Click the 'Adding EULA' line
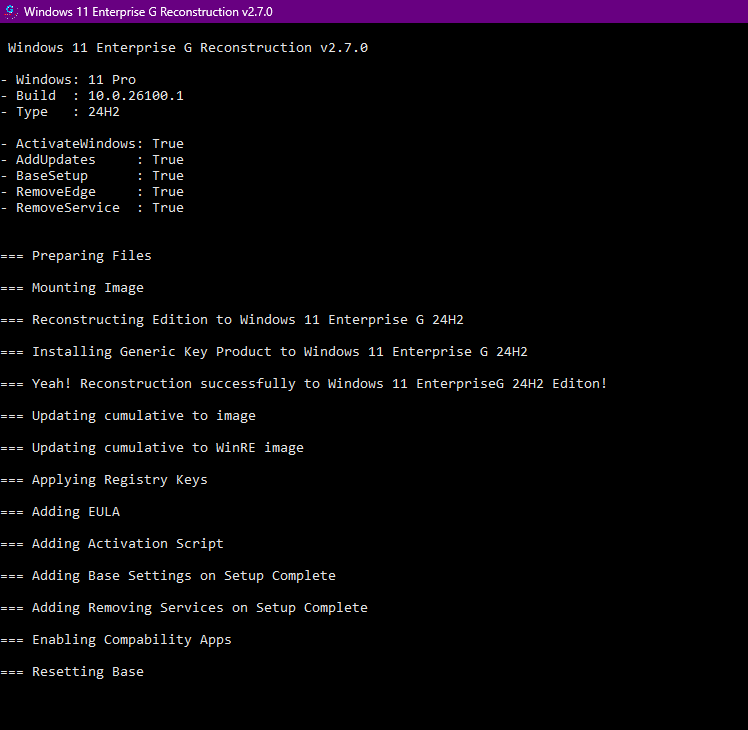 (x=60, y=512)
